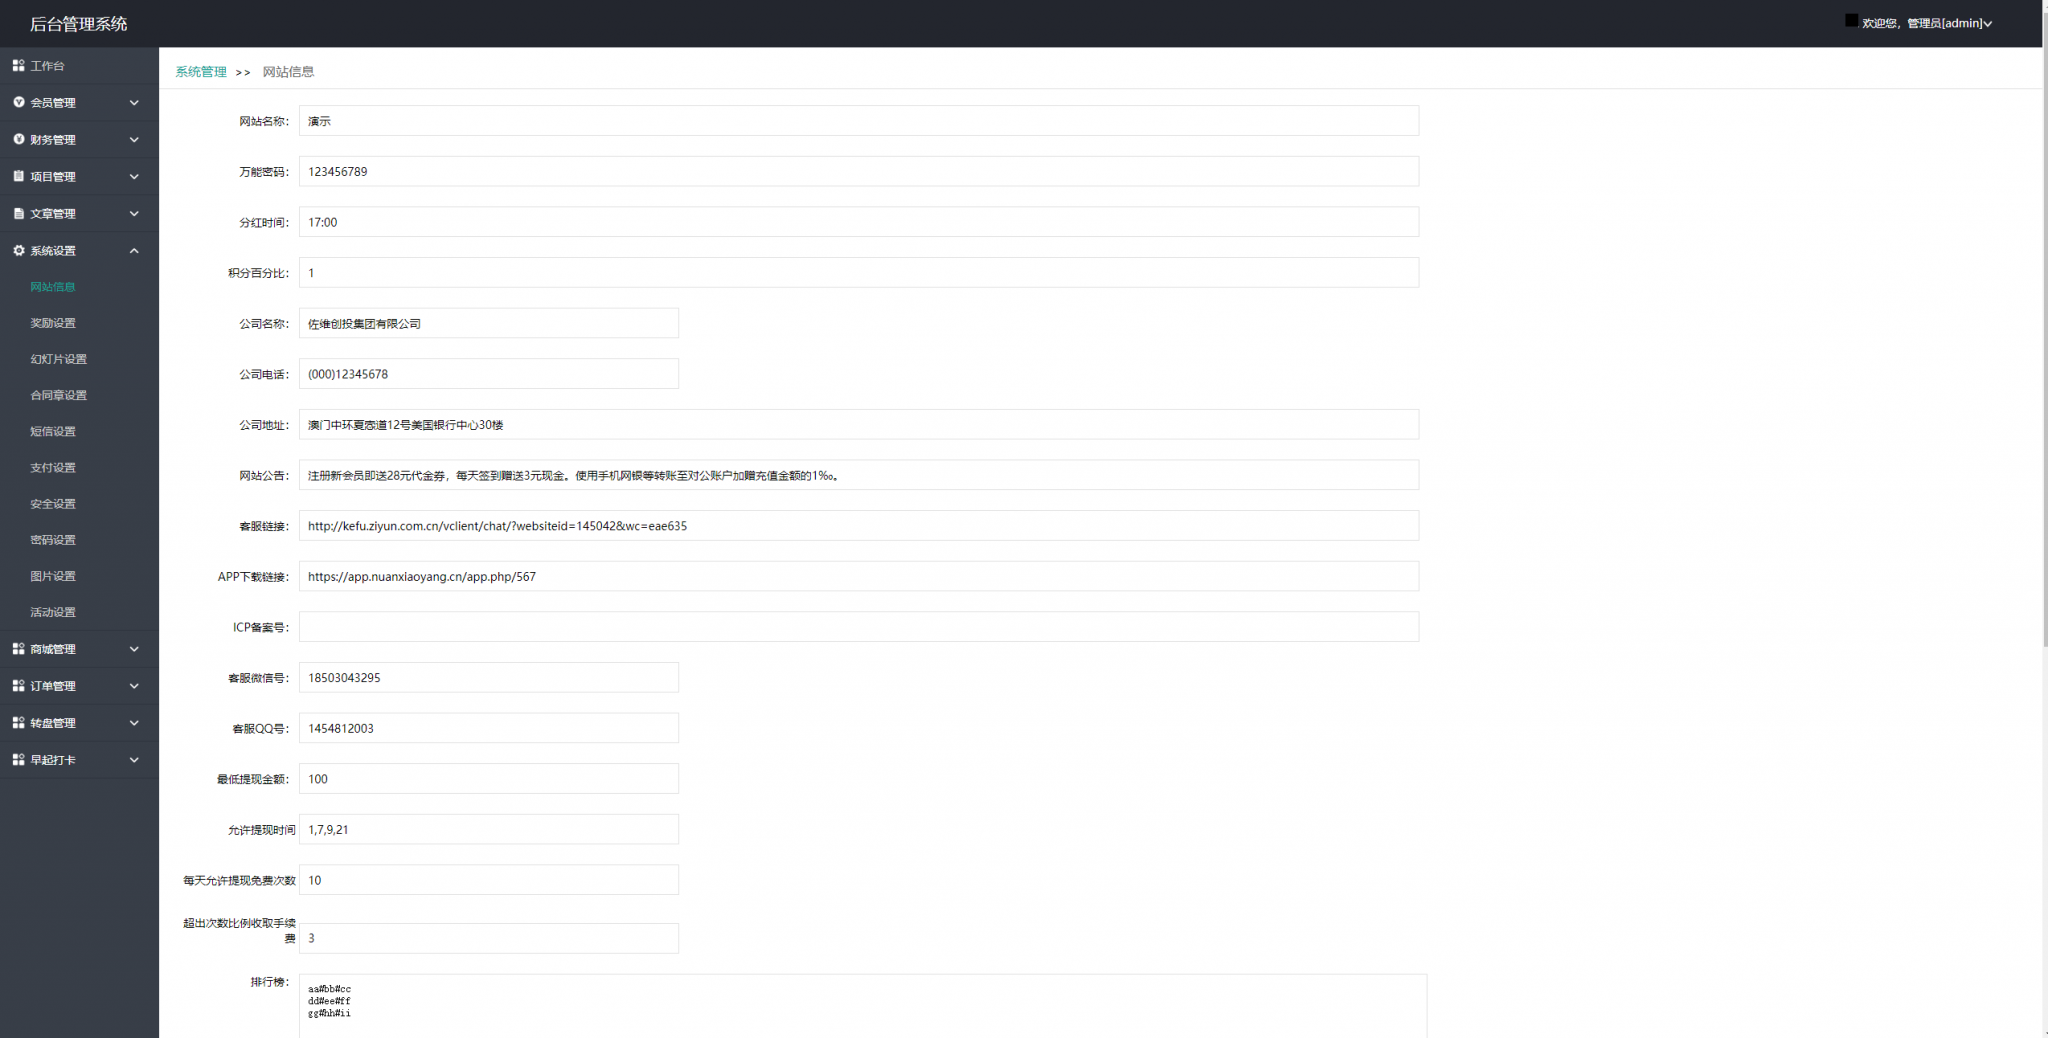Image resolution: width=2048 pixels, height=1038 pixels.
Task: Select 支付设置 in the sidebar
Action: click(53, 468)
